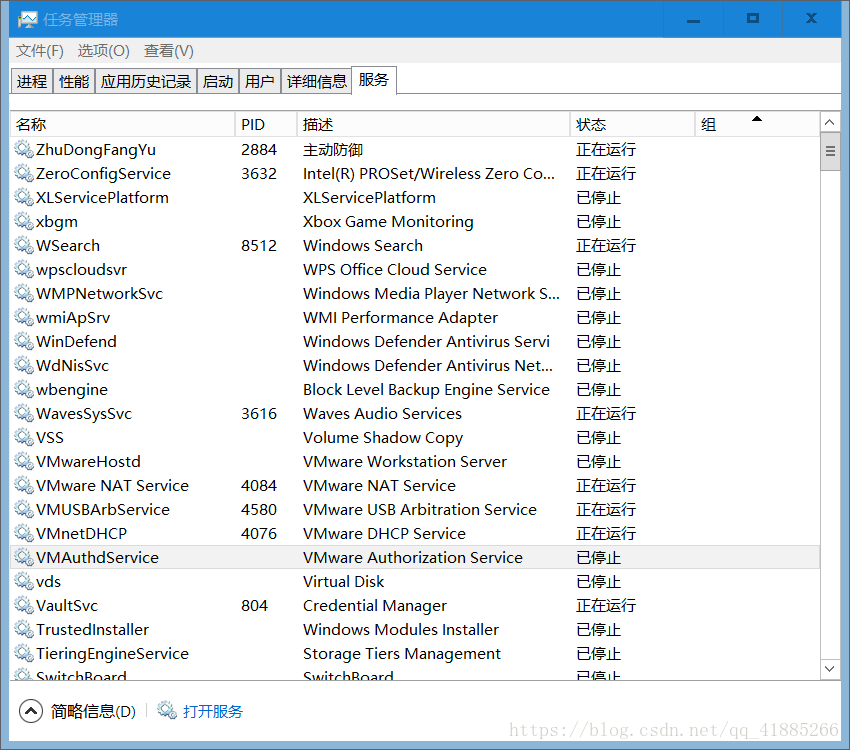Image resolution: width=850 pixels, height=750 pixels.
Task: Click the gear icon beside XLServicePlatform
Action: coord(24,197)
